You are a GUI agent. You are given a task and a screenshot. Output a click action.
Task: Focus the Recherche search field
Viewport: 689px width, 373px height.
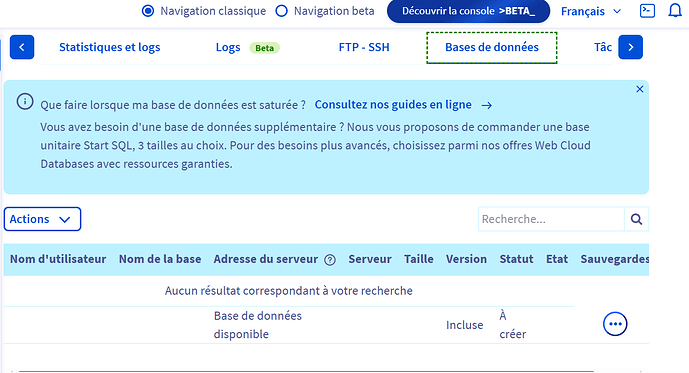tap(551, 219)
